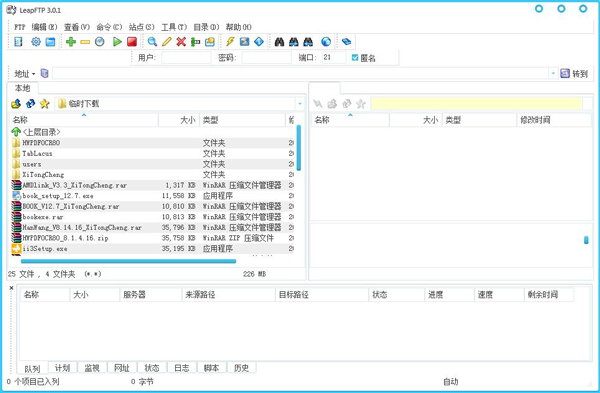Toggle the 匿名 anonymous checkbox
The width and height of the screenshot is (600, 393).
tap(355, 58)
